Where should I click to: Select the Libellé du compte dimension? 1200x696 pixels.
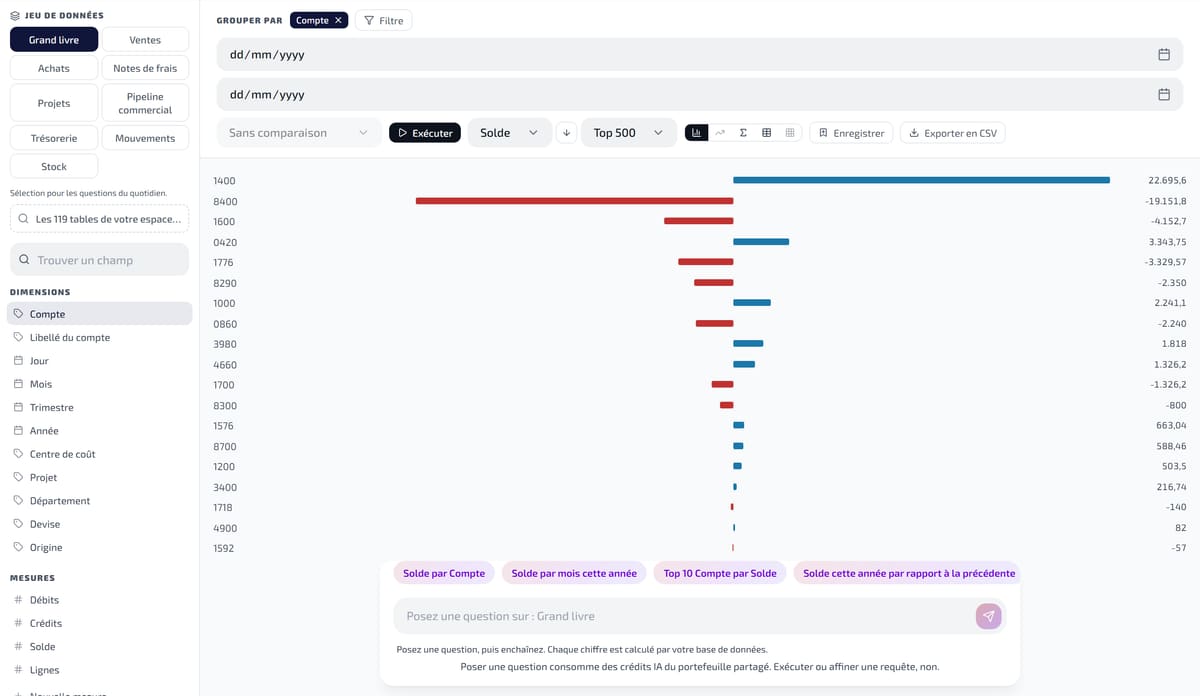[x=99, y=337]
